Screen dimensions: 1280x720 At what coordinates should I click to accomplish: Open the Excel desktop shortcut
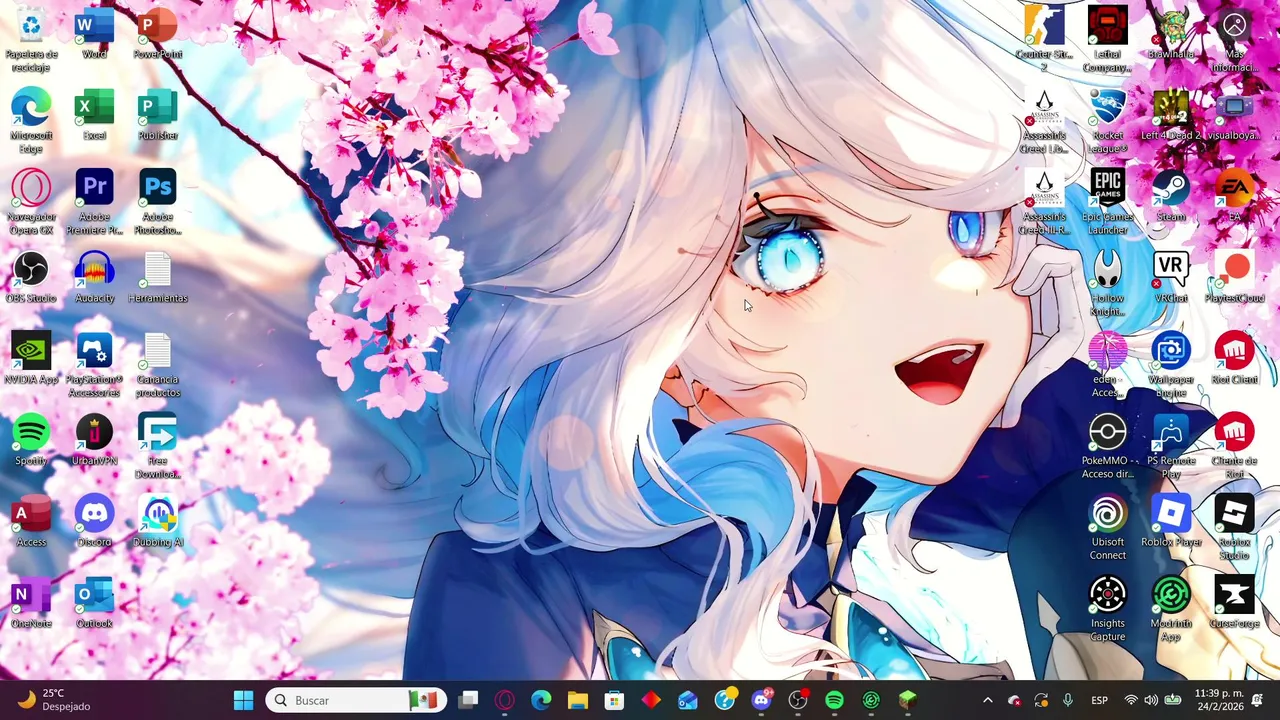point(94,113)
